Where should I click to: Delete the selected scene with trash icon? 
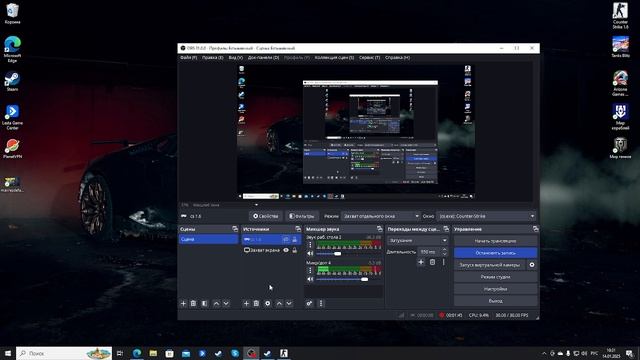click(193, 303)
